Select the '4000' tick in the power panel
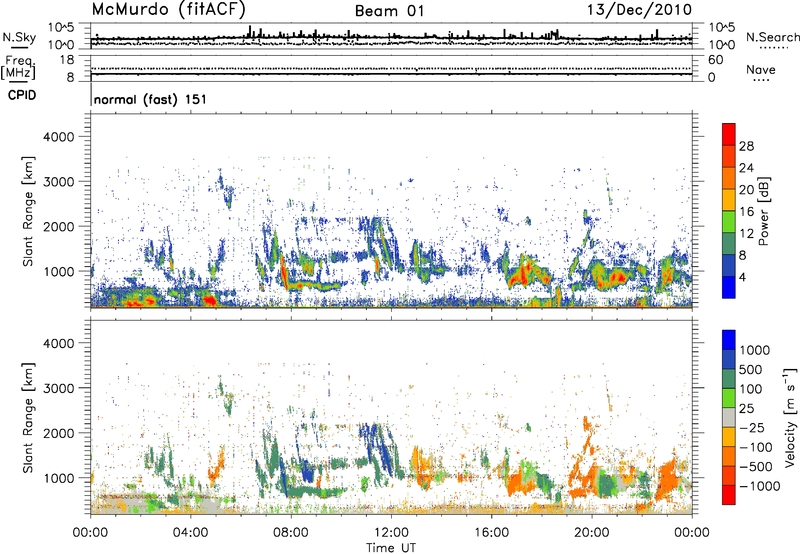The image size is (800, 554). [x=58, y=137]
